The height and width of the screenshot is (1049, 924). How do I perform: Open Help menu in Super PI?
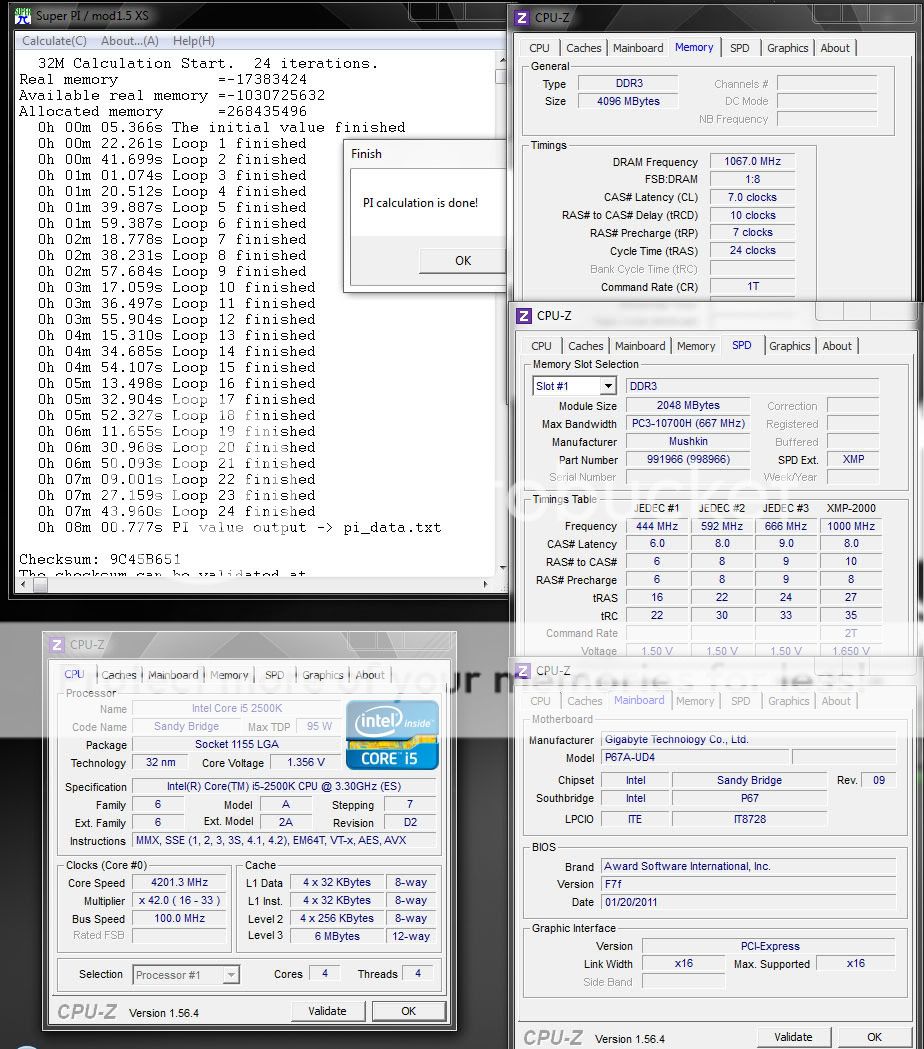coord(194,41)
